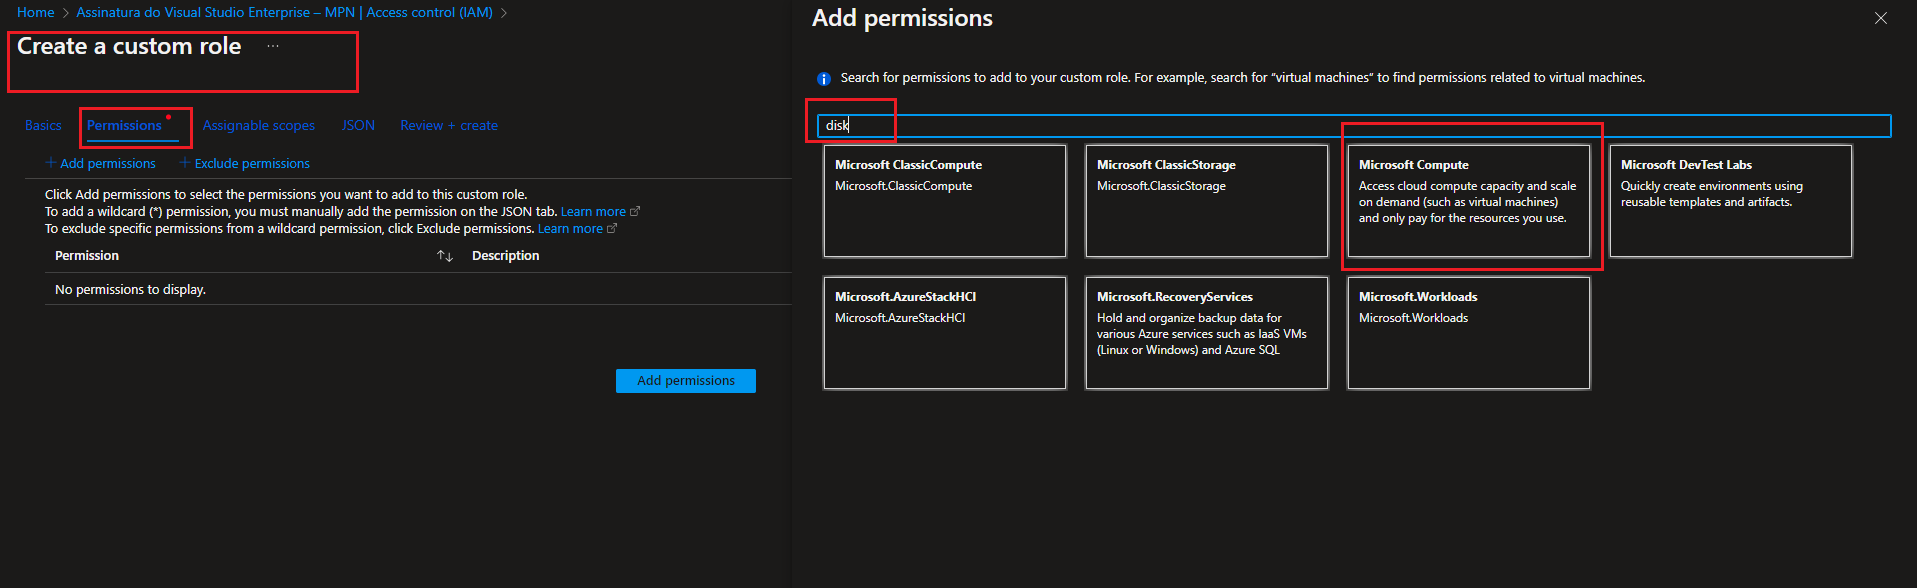The width and height of the screenshot is (1917, 588).
Task: Close the Add permissions panel
Action: [1880, 18]
